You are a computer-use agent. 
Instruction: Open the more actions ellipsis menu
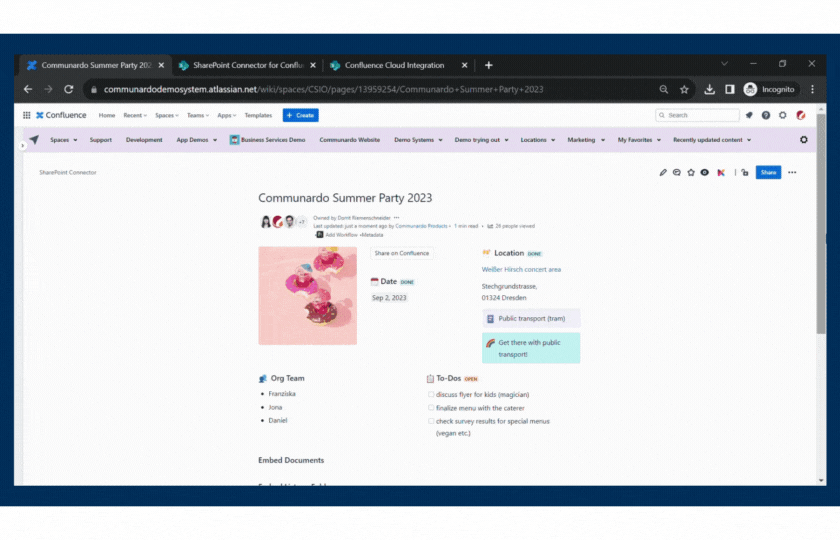point(792,172)
